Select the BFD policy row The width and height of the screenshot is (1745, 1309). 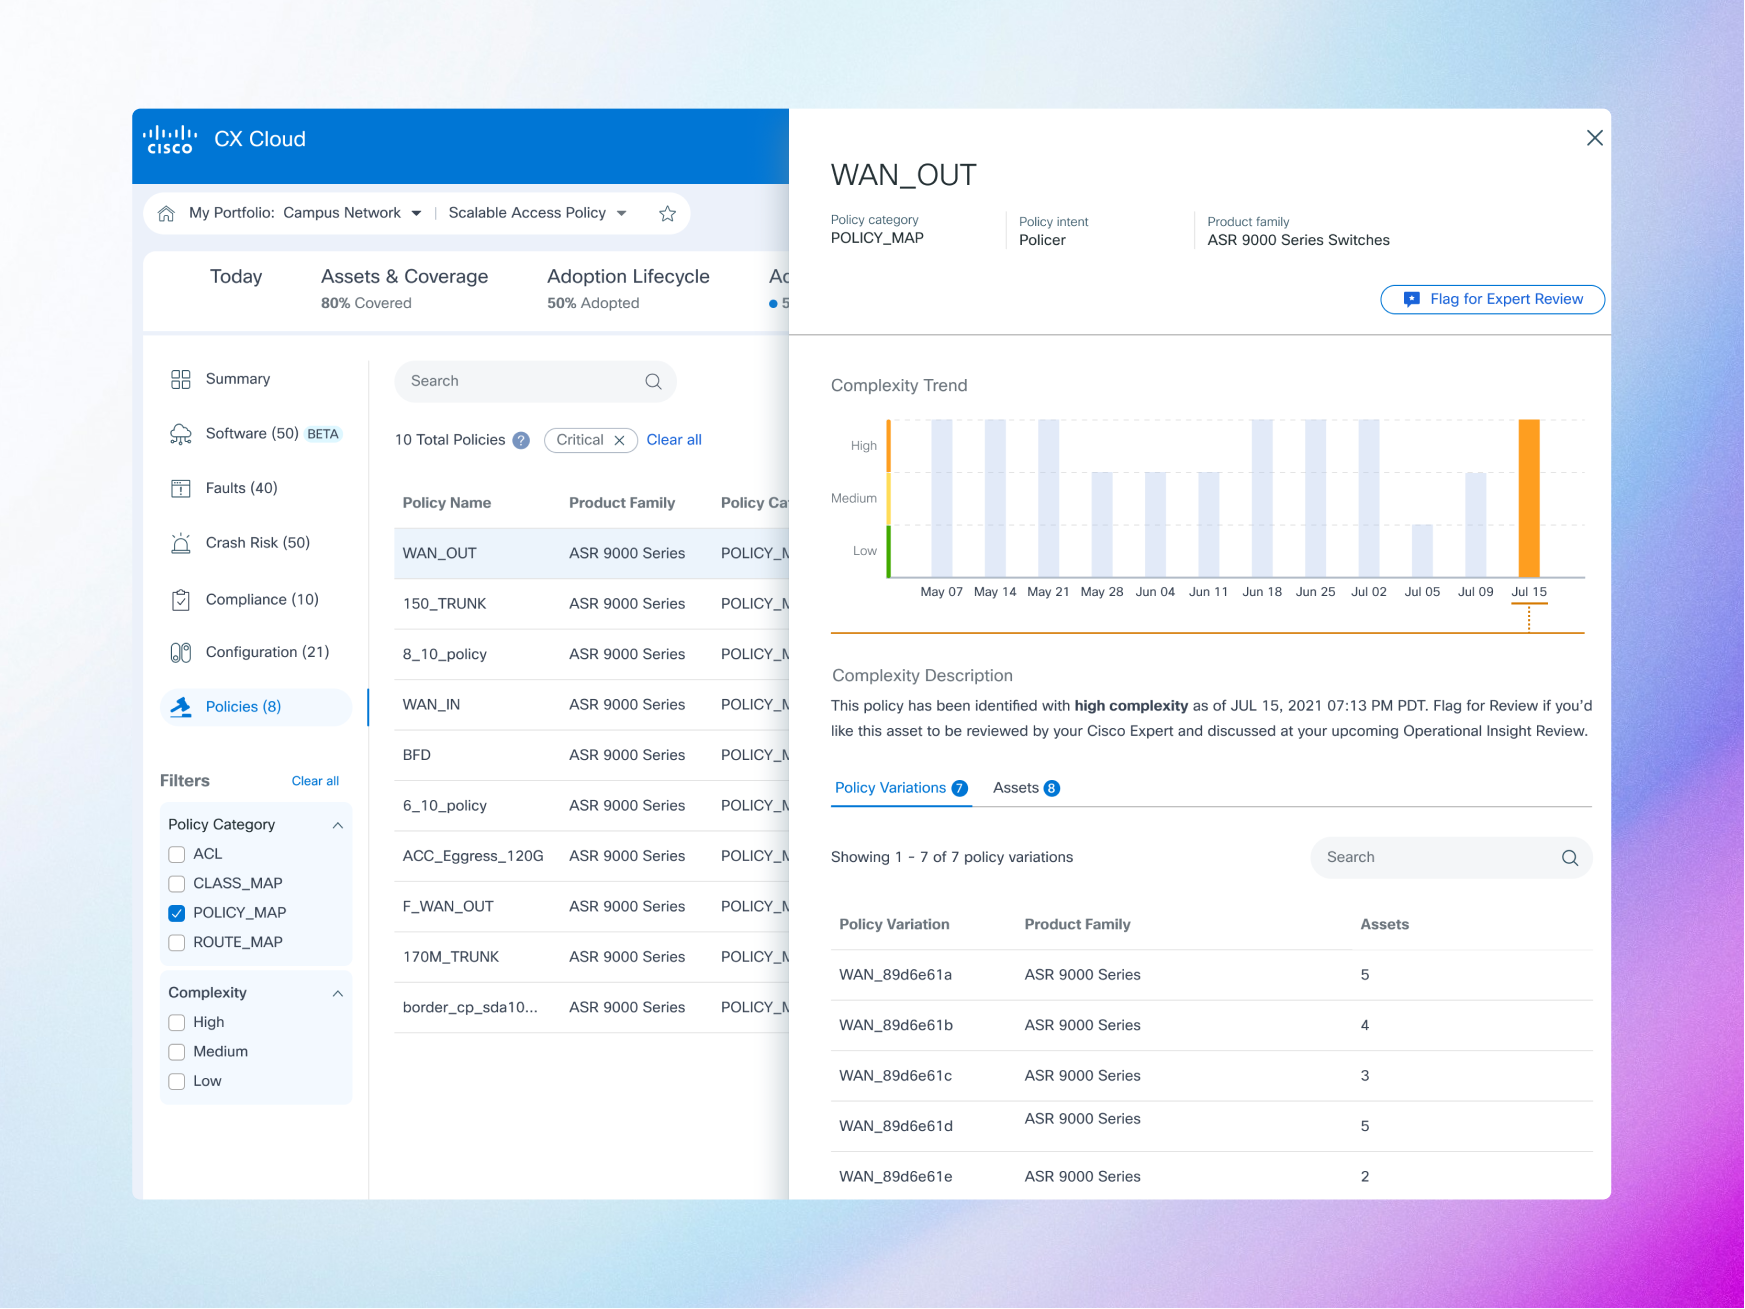[x=591, y=756]
